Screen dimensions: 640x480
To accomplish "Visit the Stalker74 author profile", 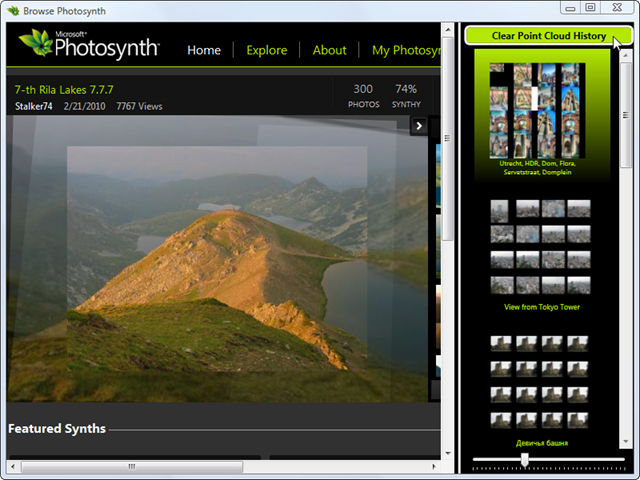I will 35,106.
